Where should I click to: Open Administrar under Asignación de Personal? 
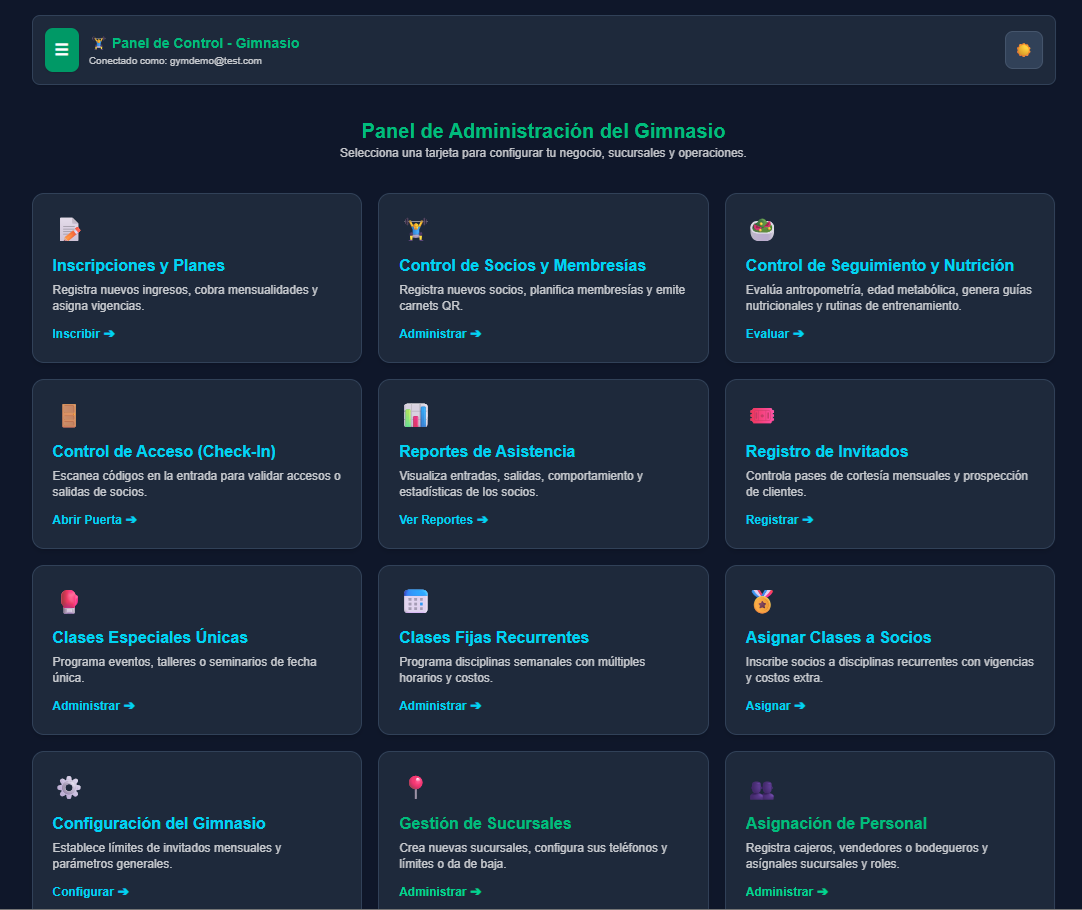click(787, 891)
